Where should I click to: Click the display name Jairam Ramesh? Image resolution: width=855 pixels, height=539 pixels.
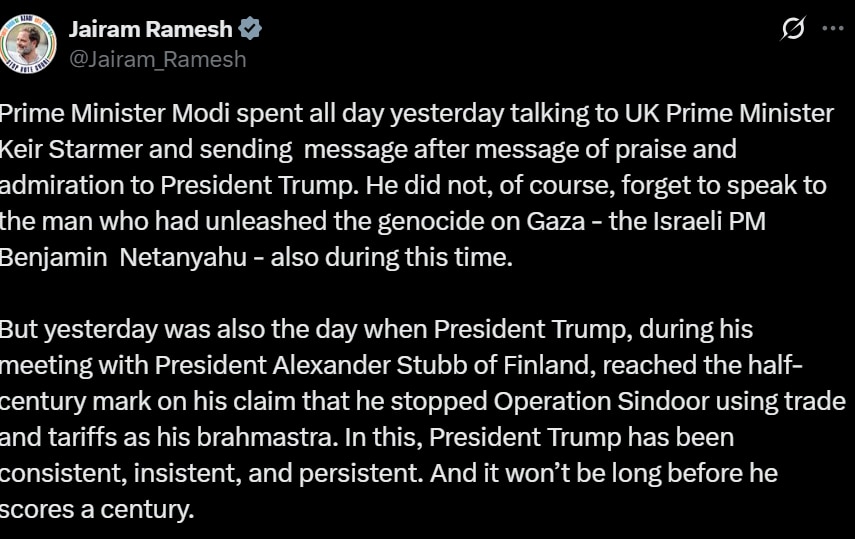pyautogui.click(x=150, y=29)
